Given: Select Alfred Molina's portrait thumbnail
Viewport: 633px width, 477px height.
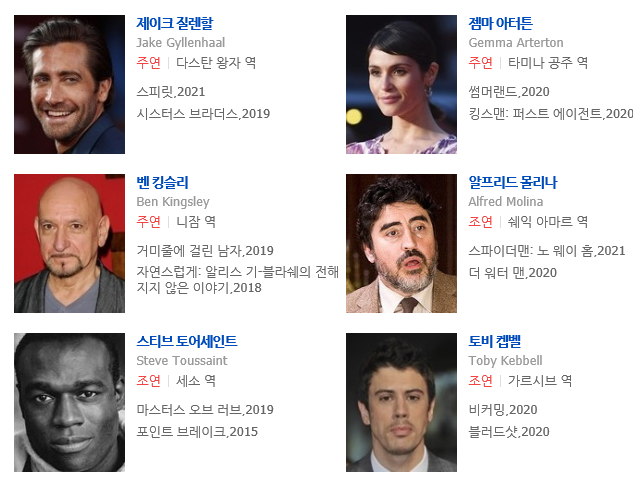Looking at the screenshot, I should click(x=401, y=243).
